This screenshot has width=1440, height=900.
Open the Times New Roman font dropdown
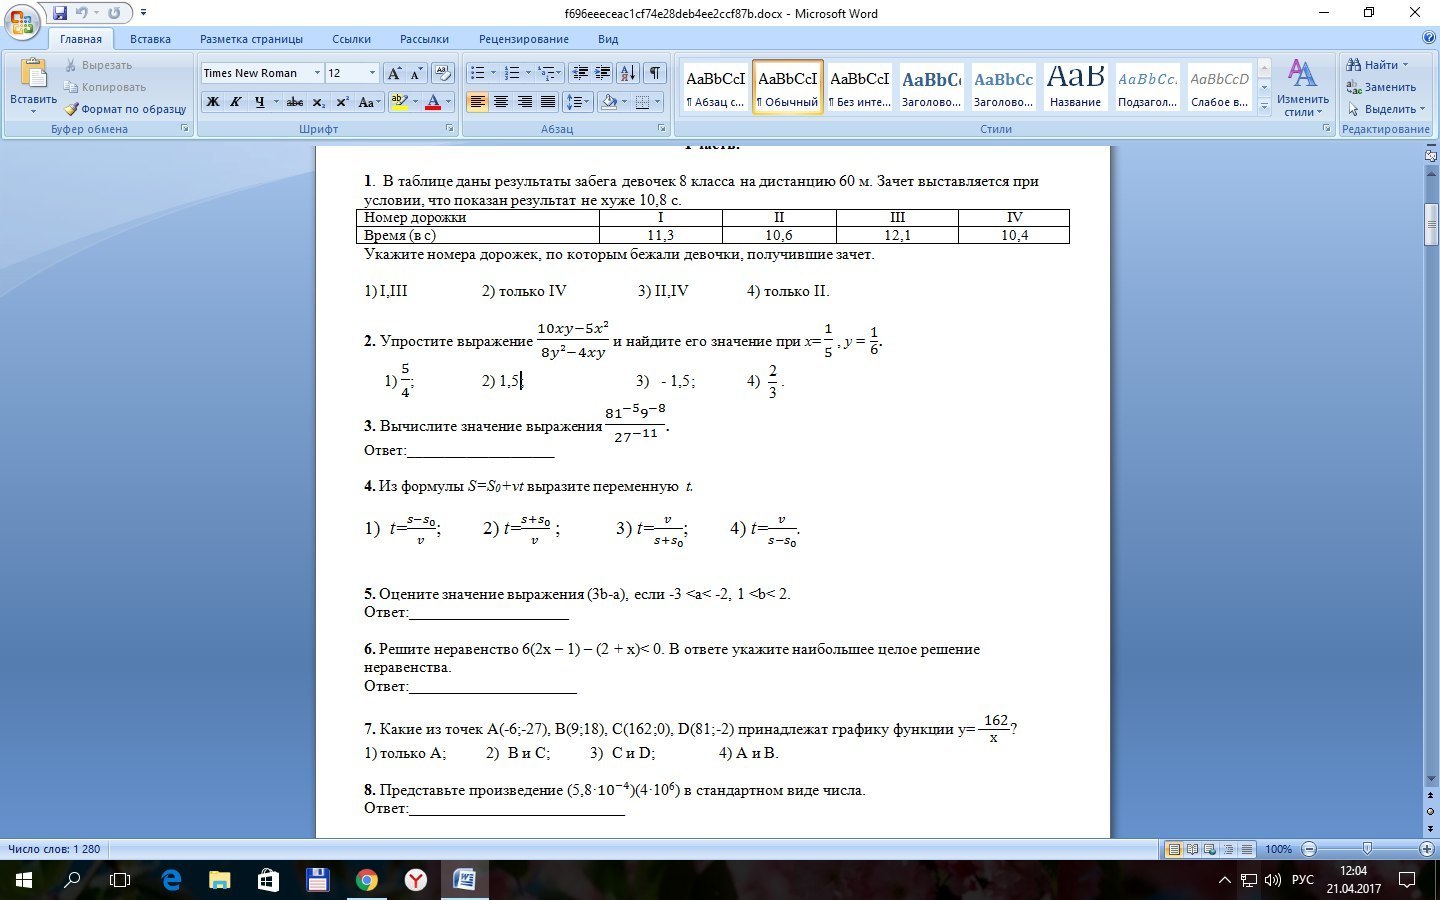click(x=317, y=73)
